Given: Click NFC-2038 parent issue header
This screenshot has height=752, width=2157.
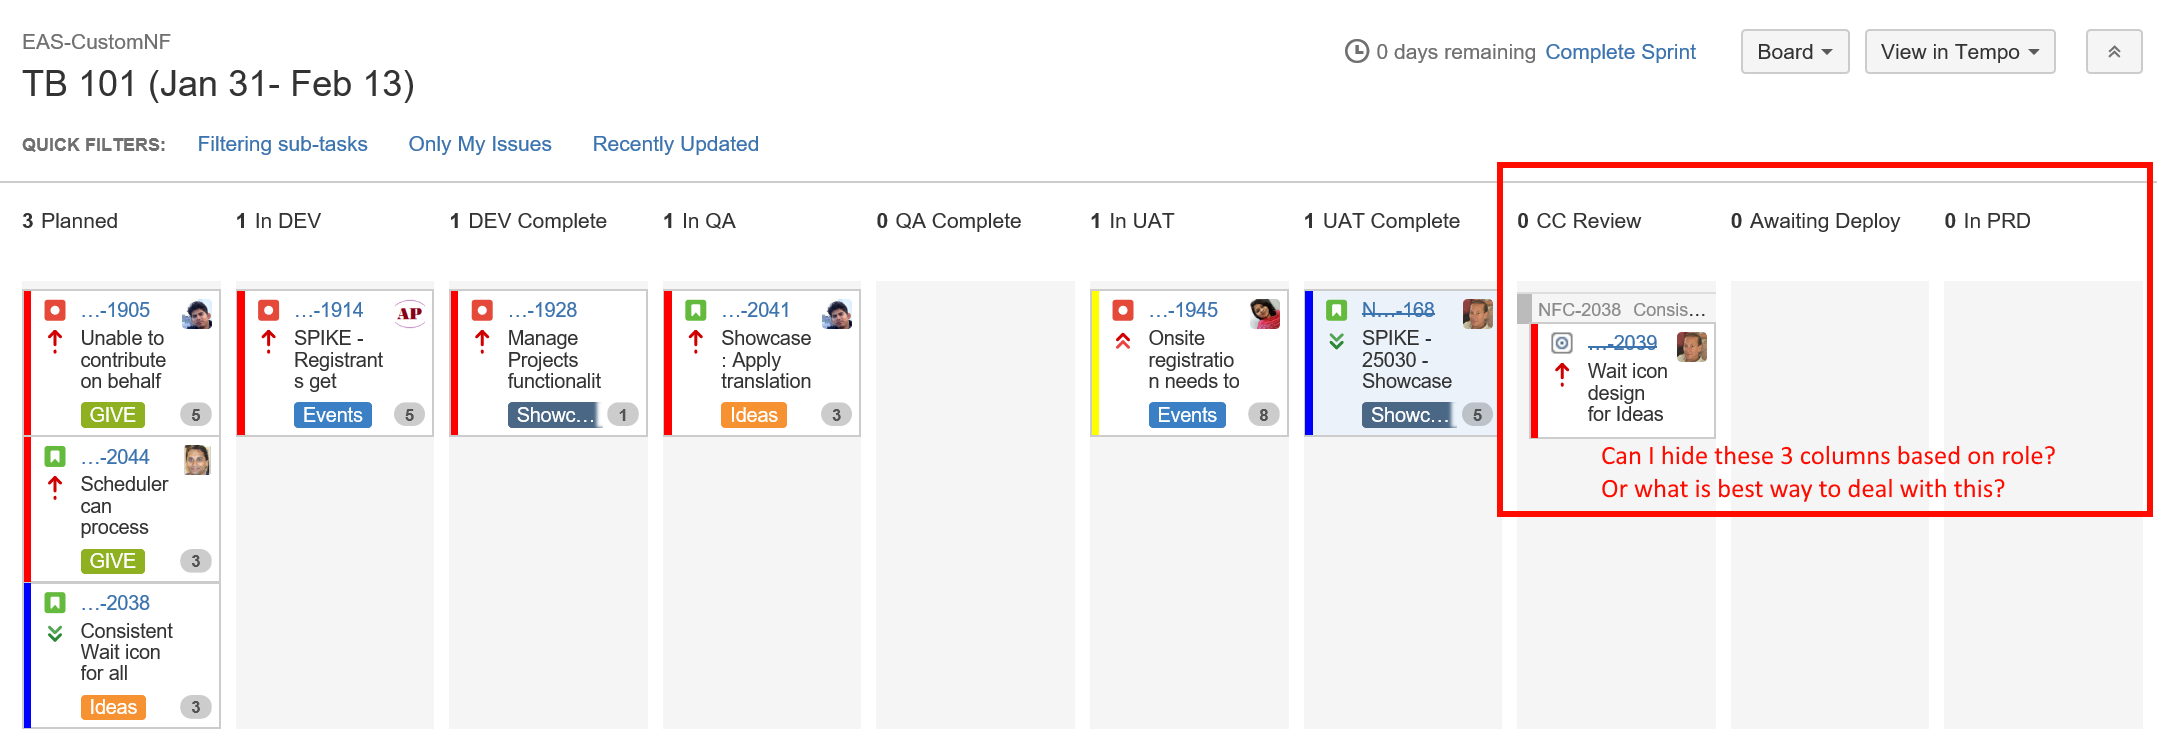Looking at the screenshot, I should (x=1616, y=309).
